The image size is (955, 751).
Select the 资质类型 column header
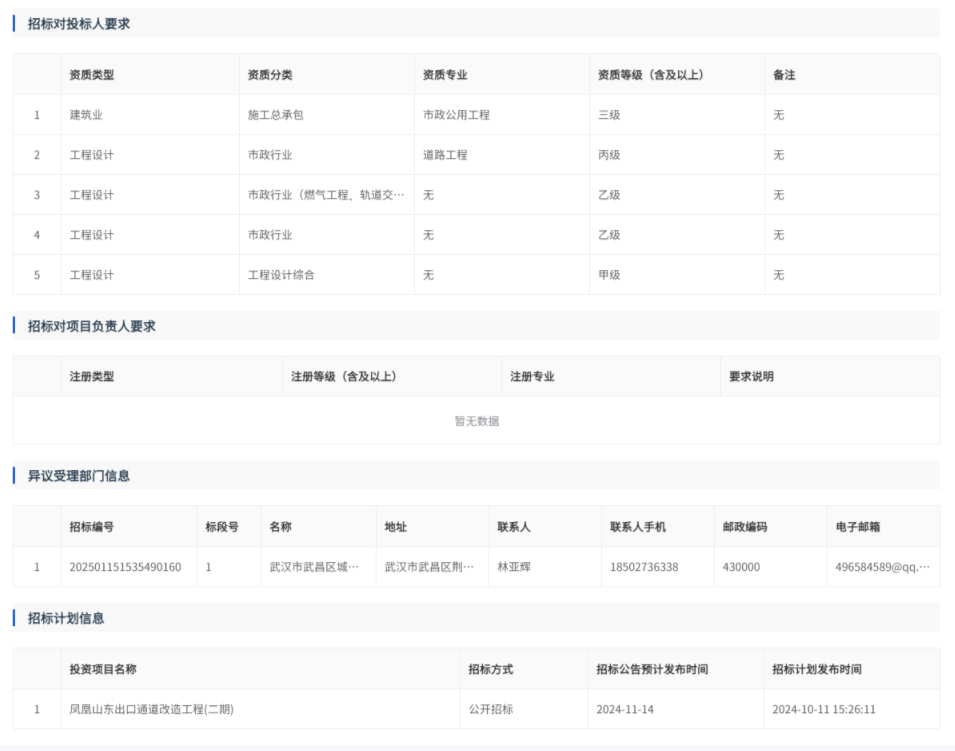coord(92,75)
